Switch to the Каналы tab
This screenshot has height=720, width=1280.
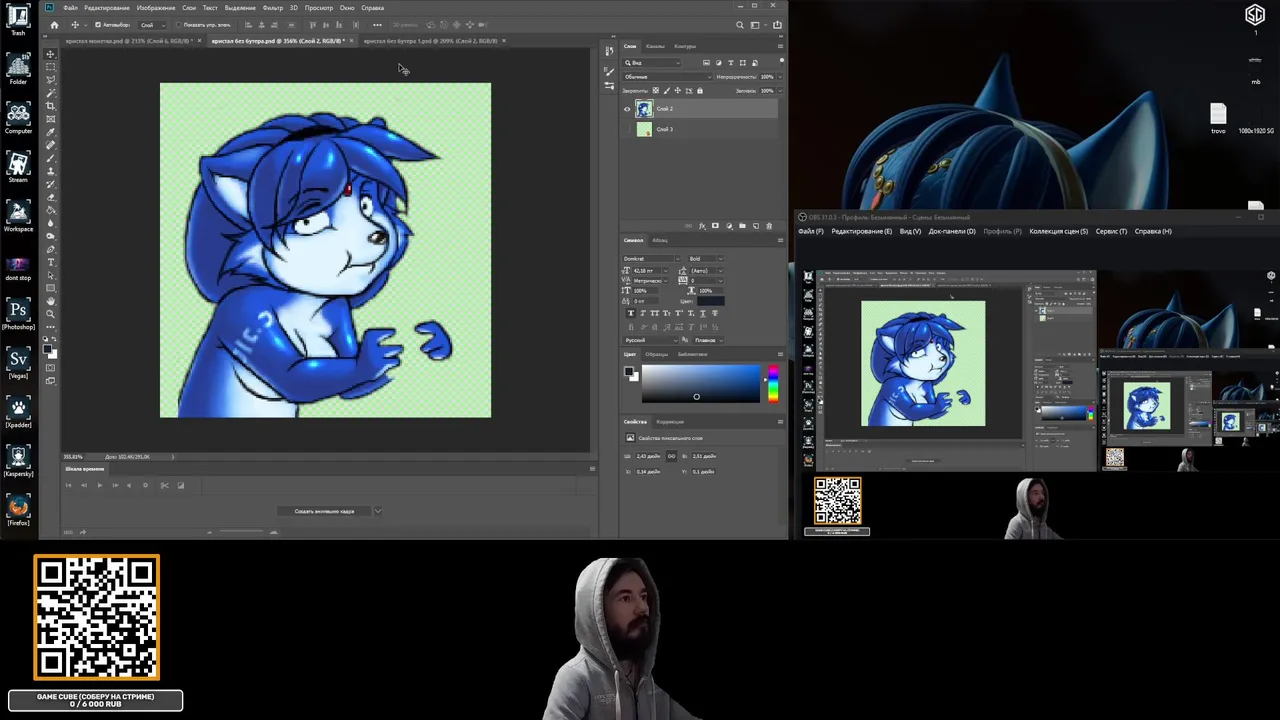[x=655, y=46]
